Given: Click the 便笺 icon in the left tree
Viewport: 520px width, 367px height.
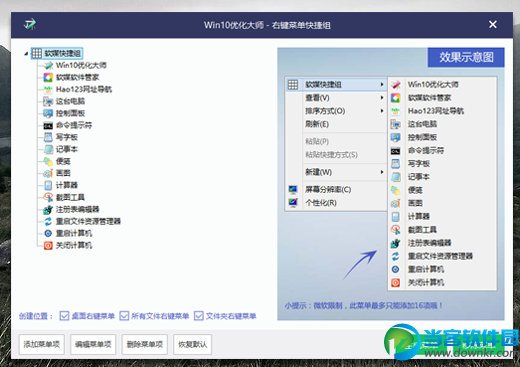Looking at the screenshot, I should 48,161.
